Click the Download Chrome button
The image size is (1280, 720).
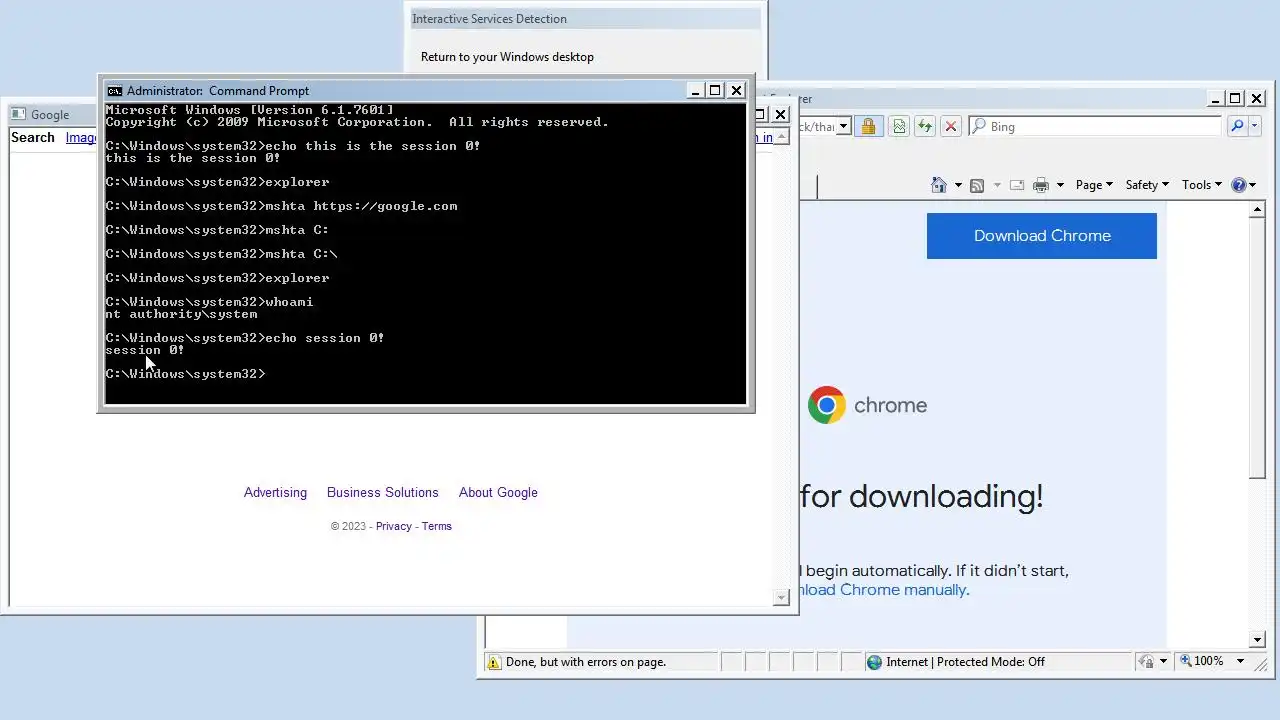(1042, 236)
